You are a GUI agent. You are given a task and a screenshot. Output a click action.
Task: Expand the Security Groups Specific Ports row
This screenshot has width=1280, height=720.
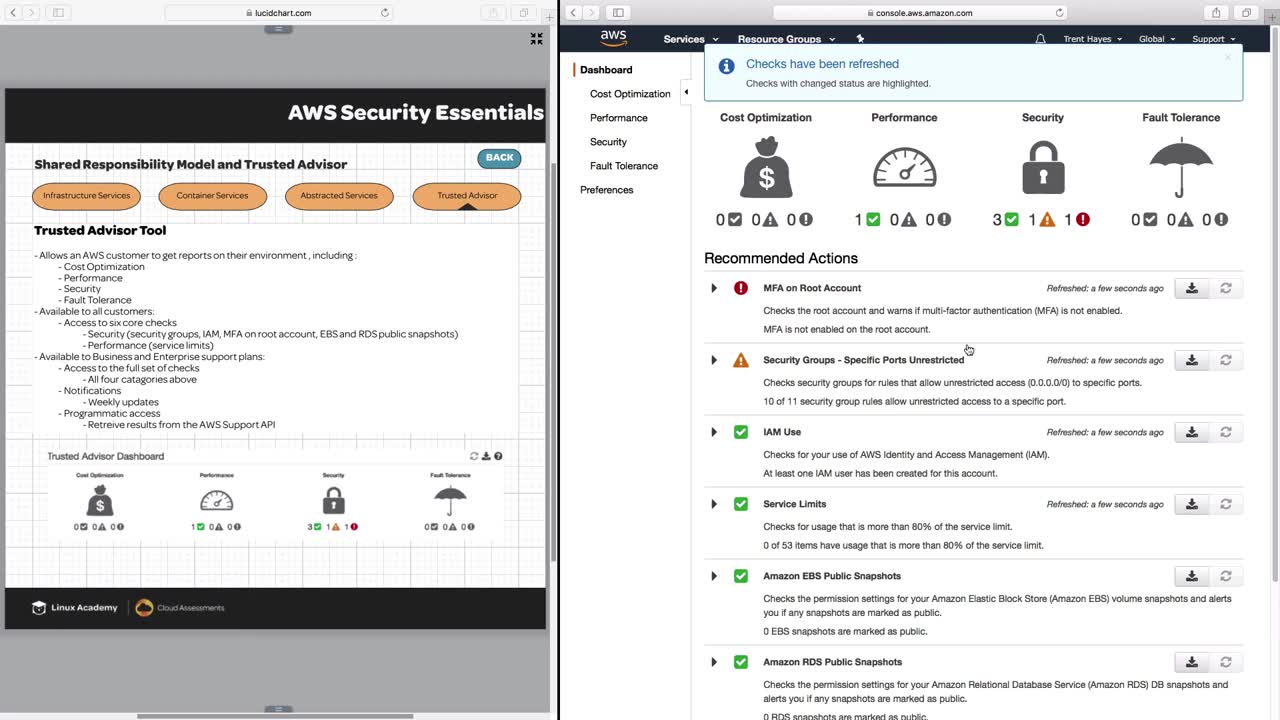coord(714,360)
